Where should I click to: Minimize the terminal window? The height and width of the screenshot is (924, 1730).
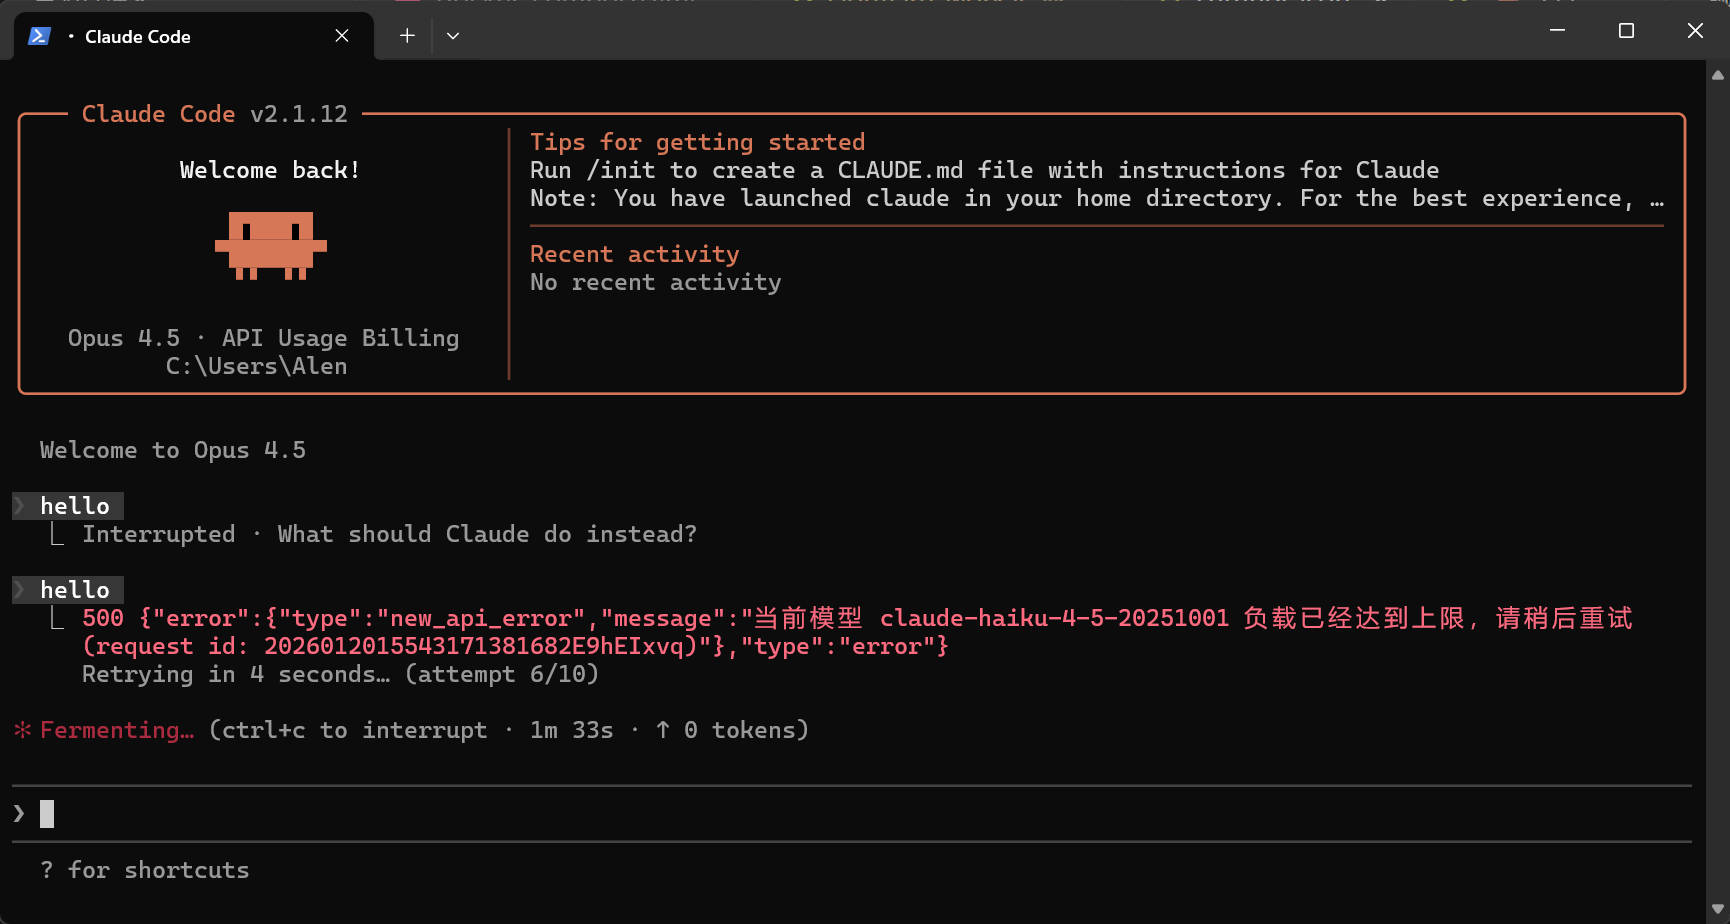coord(1557,31)
